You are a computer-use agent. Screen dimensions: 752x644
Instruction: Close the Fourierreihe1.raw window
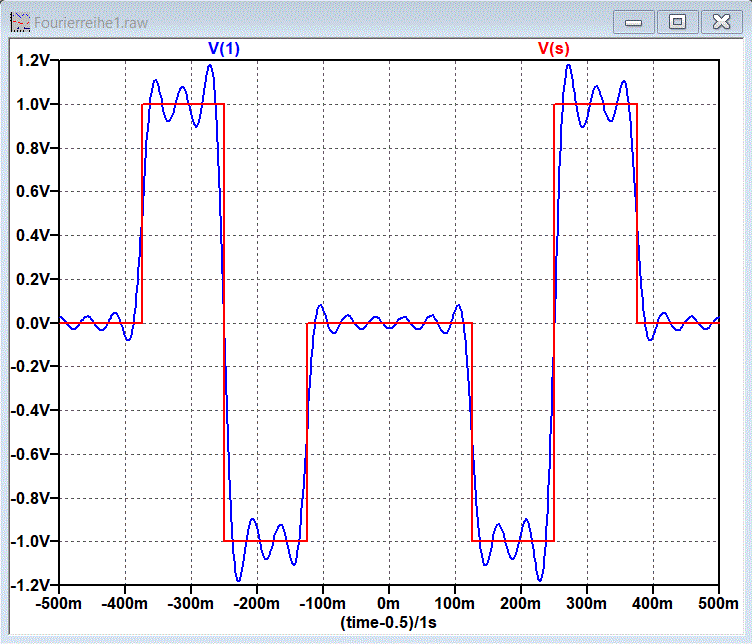pyautogui.click(x=721, y=22)
